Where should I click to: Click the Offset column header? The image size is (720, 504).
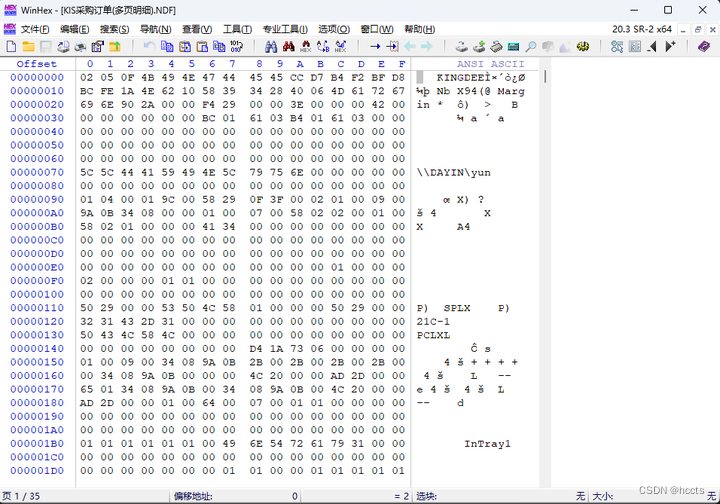(x=37, y=64)
